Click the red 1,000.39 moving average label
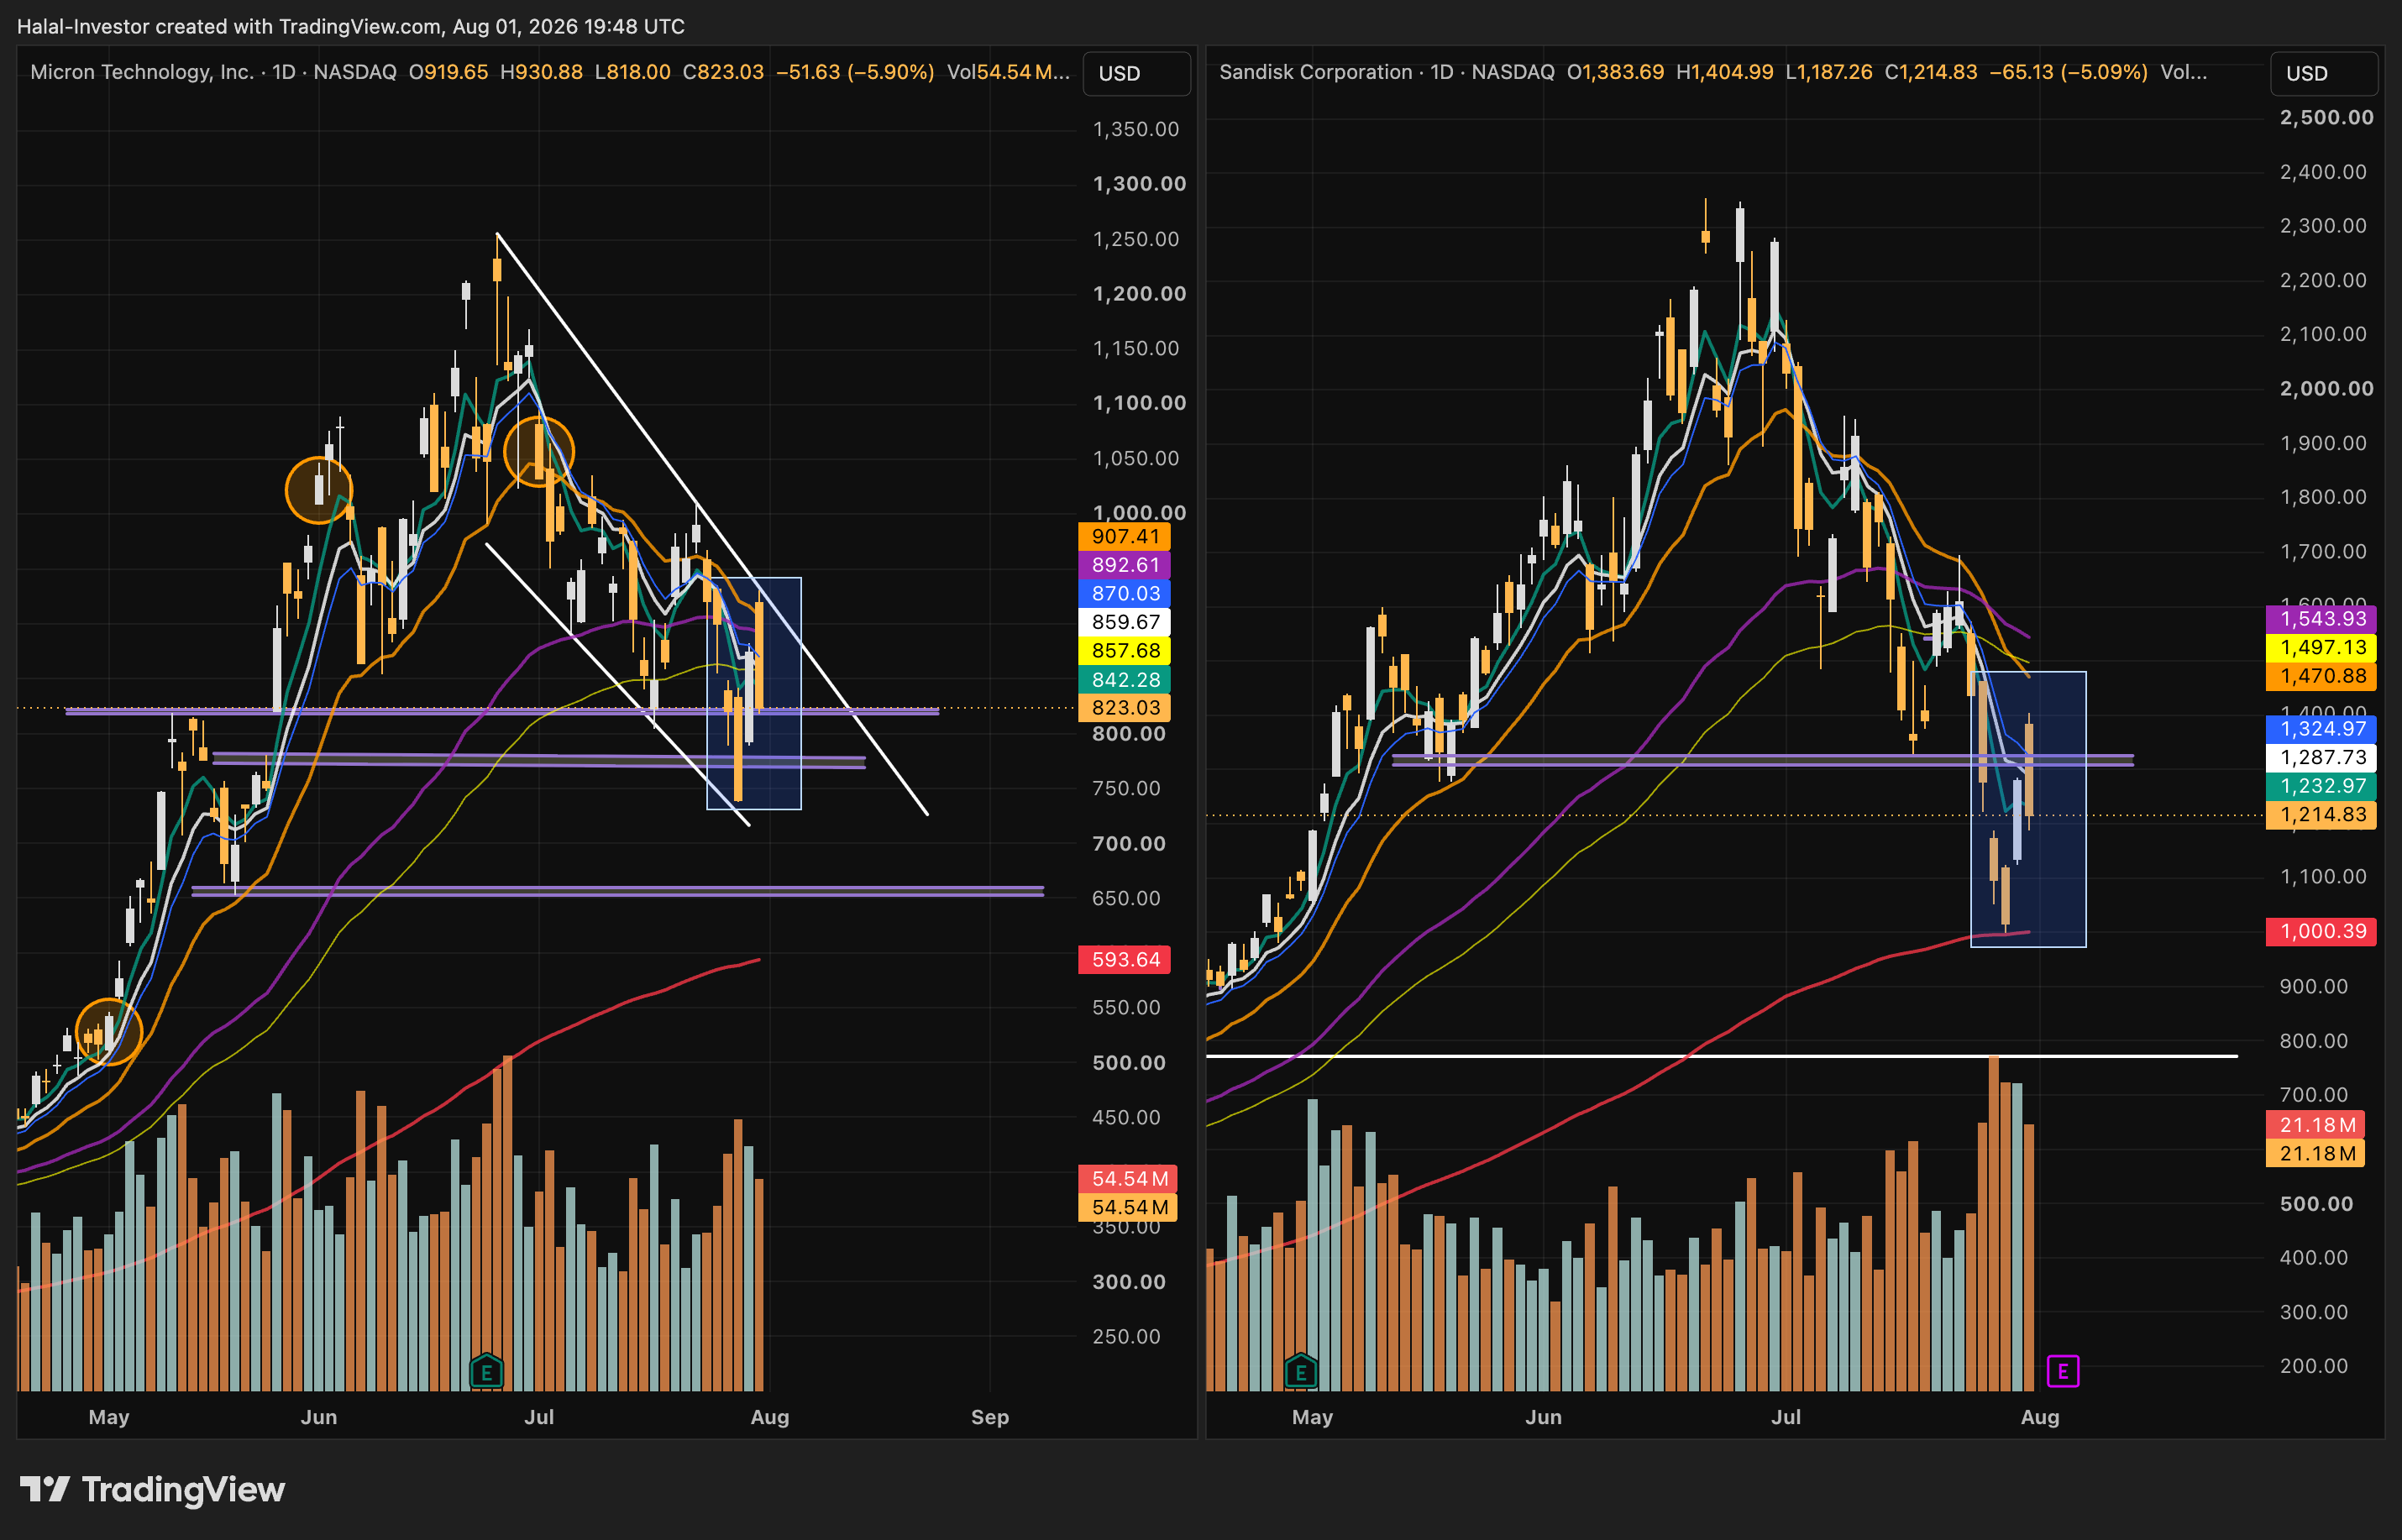Viewport: 2402px width, 1540px height. (2320, 932)
